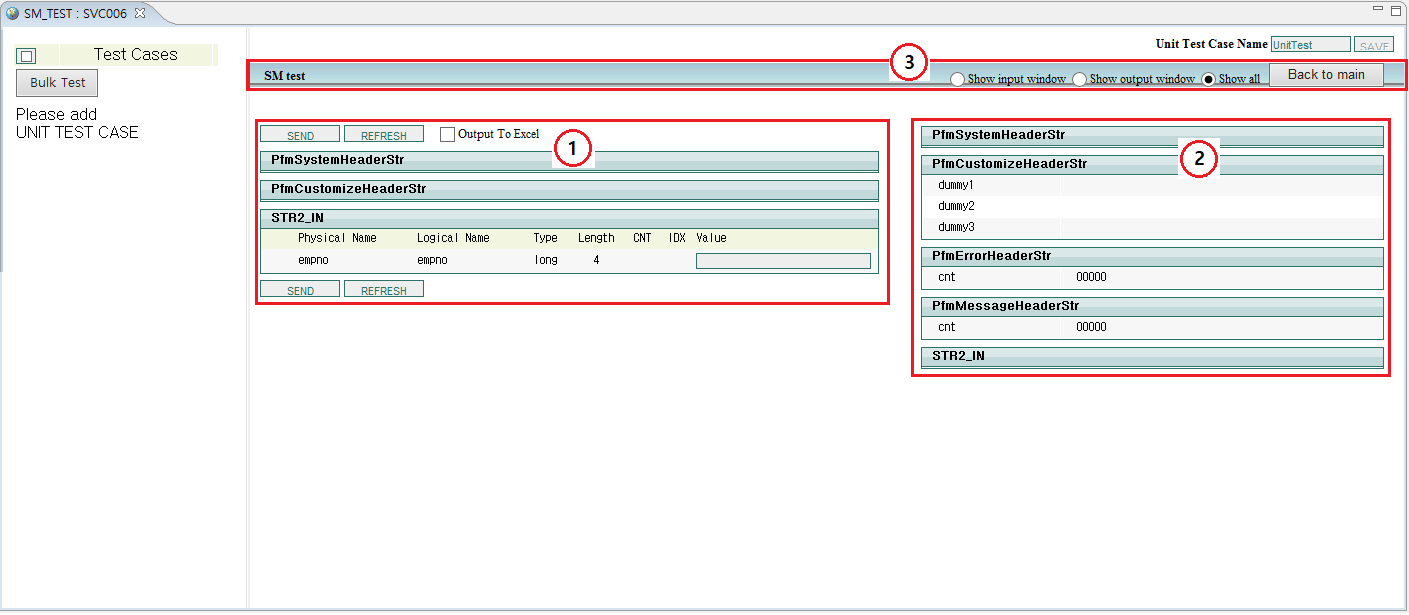Click the SM_TEST tab globe icon
1409x615 pixels.
pyautogui.click(x=13, y=14)
